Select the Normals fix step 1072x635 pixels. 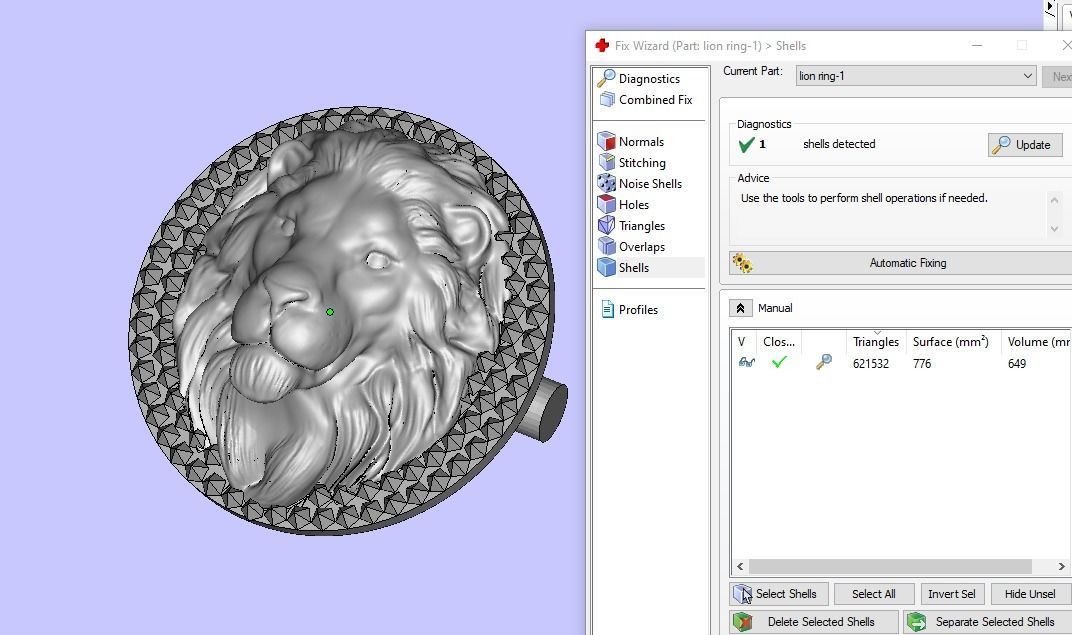pyautogui.click(x=630, y=141)
